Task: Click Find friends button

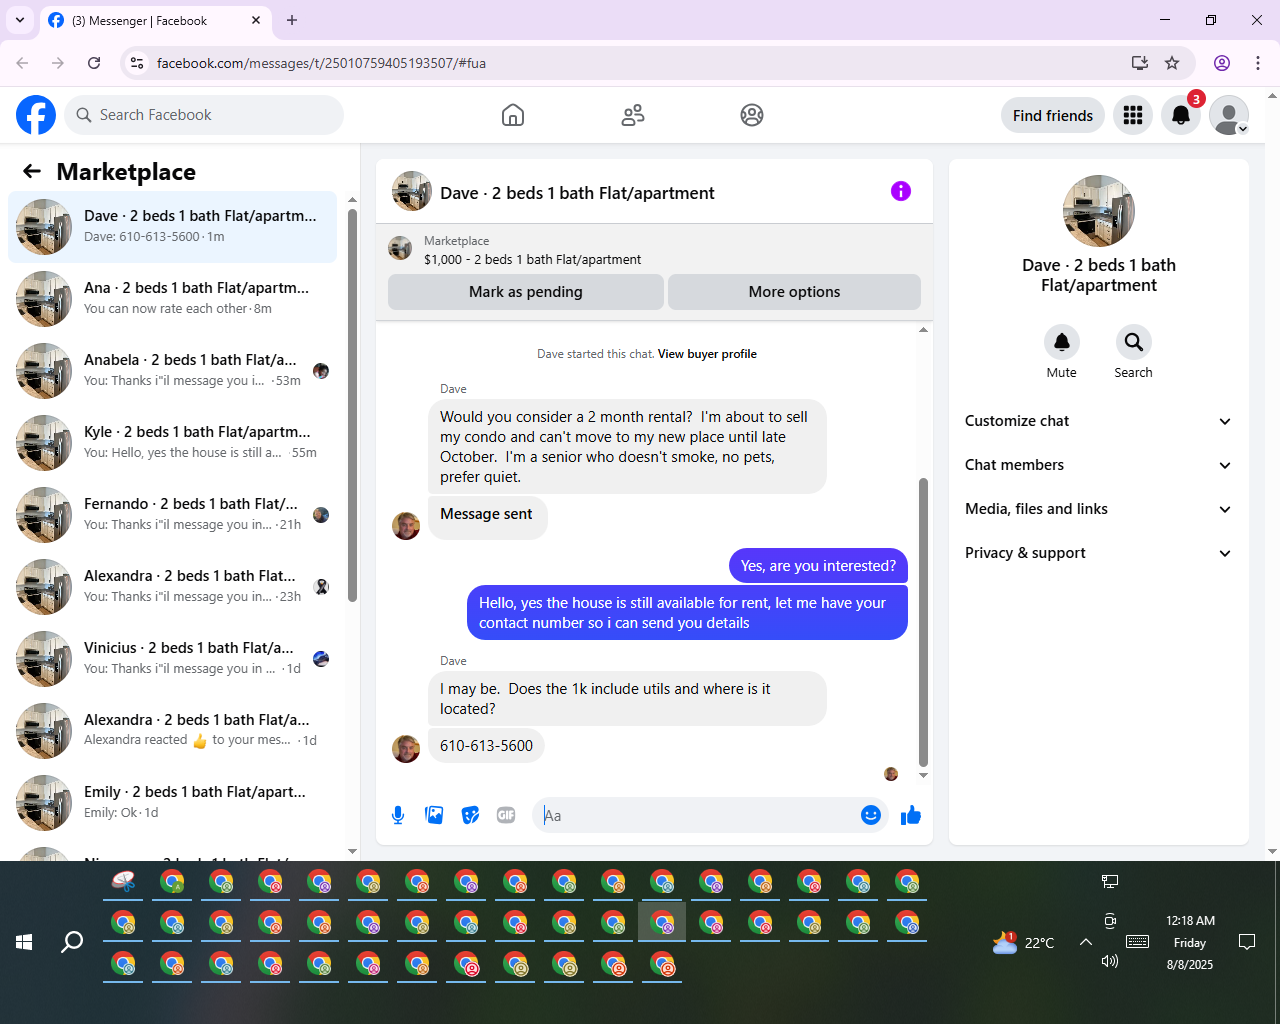Action: 1053,115
